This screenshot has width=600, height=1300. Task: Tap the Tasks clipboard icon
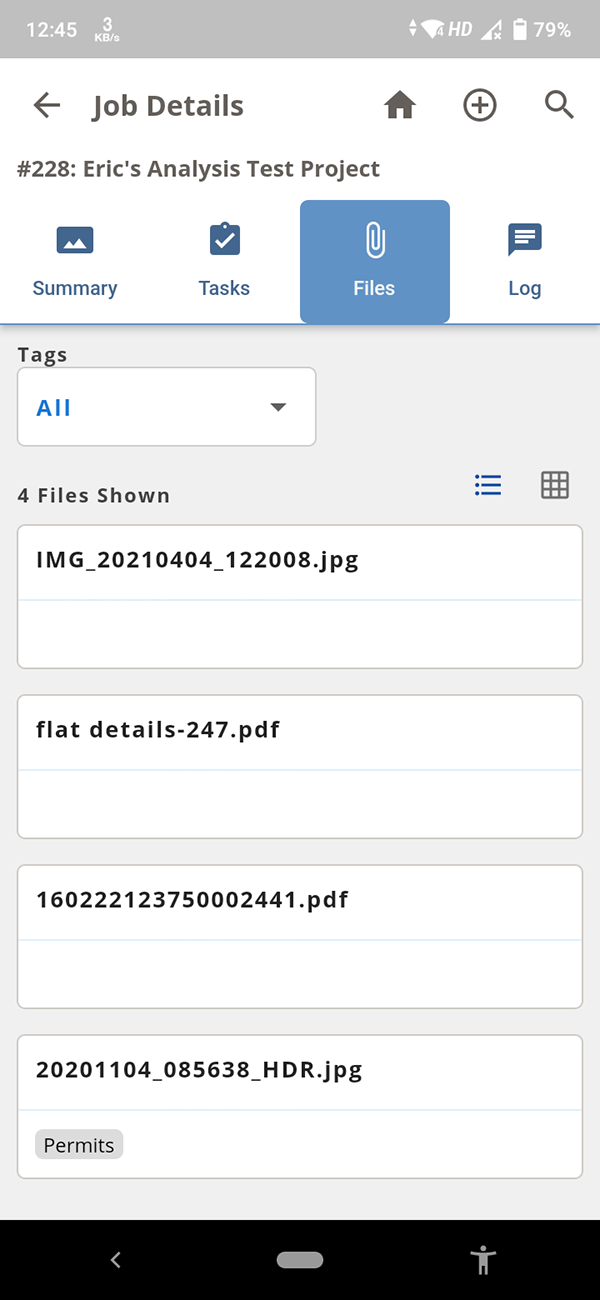tap(223, 239)
